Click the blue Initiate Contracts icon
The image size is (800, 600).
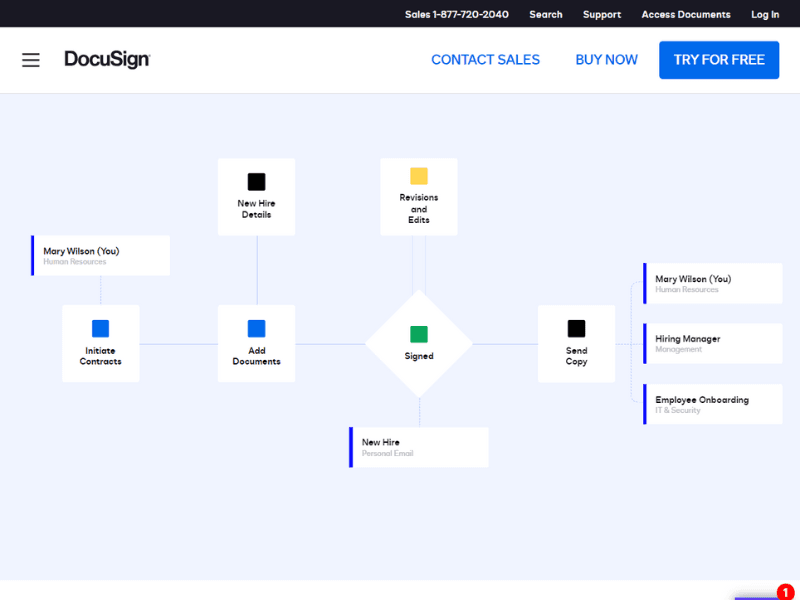(100, 327)
